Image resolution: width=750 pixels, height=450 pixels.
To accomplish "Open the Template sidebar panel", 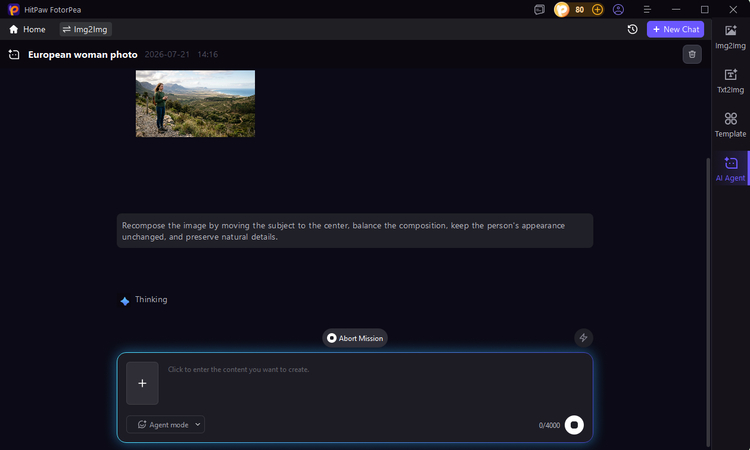I will click(x=730, y=125).
